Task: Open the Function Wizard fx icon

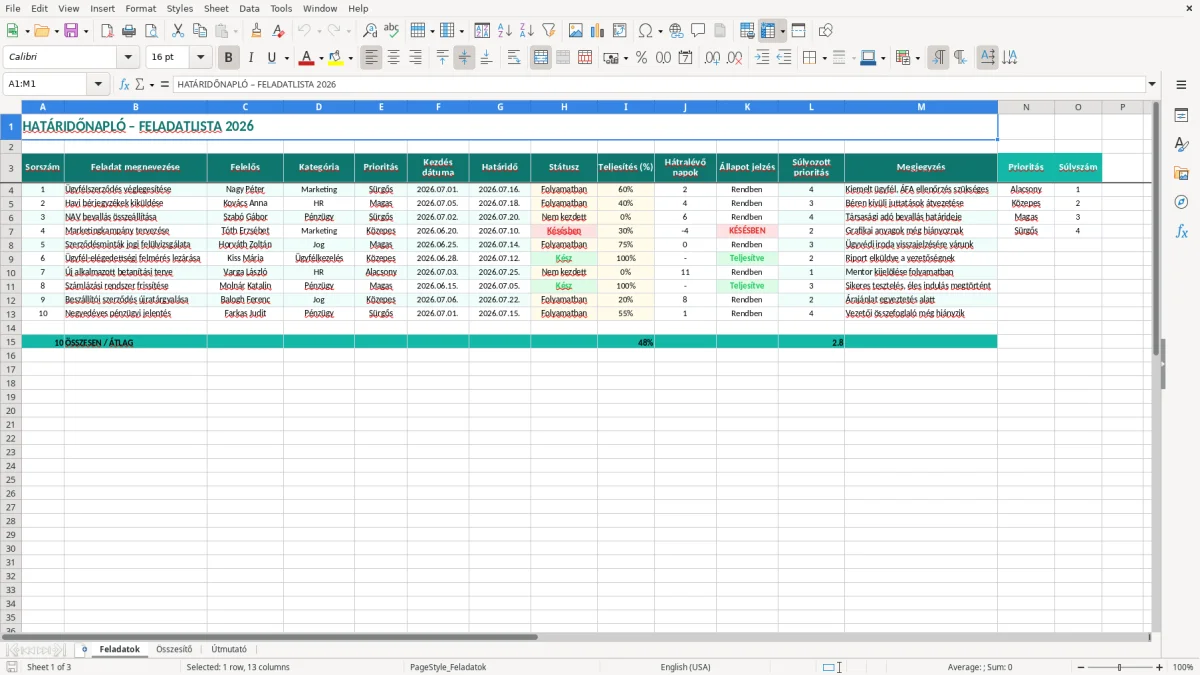Action: (125, 84)
